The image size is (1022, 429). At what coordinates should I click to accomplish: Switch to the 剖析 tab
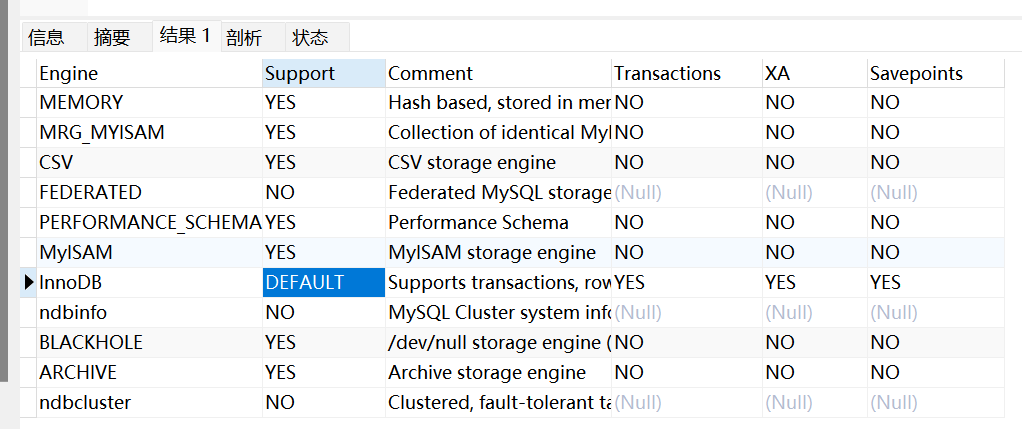(x=244, y=37)
